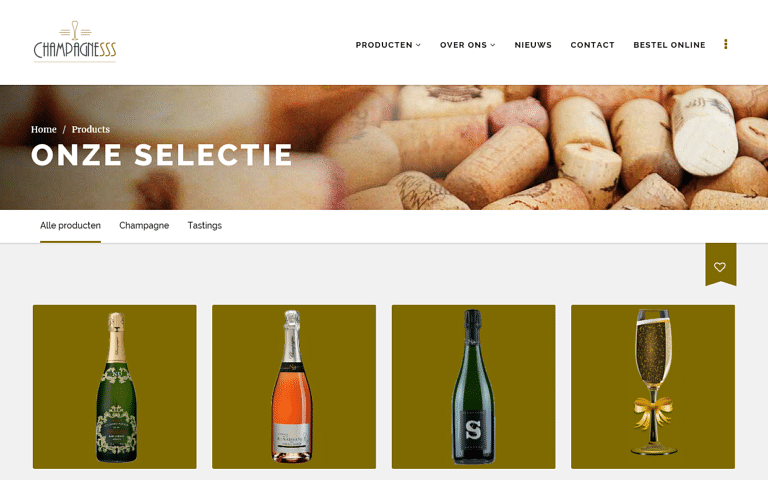Open the green ornate champagne bottle product
The width and height of the screenshot is (768, 480).
115,387
